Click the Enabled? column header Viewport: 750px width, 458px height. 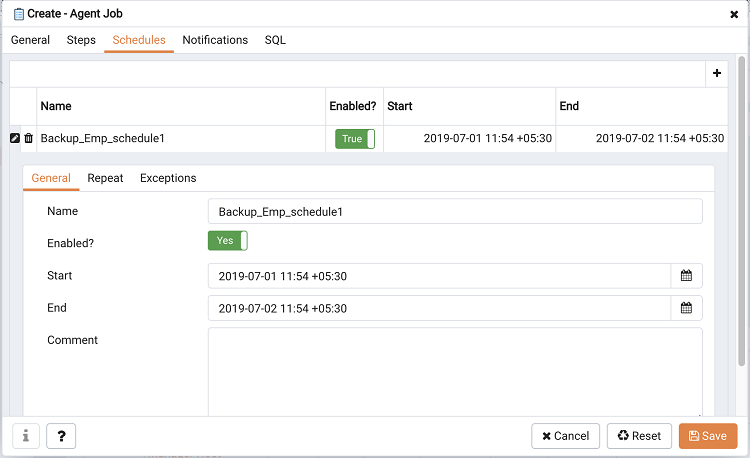(354, 106)
